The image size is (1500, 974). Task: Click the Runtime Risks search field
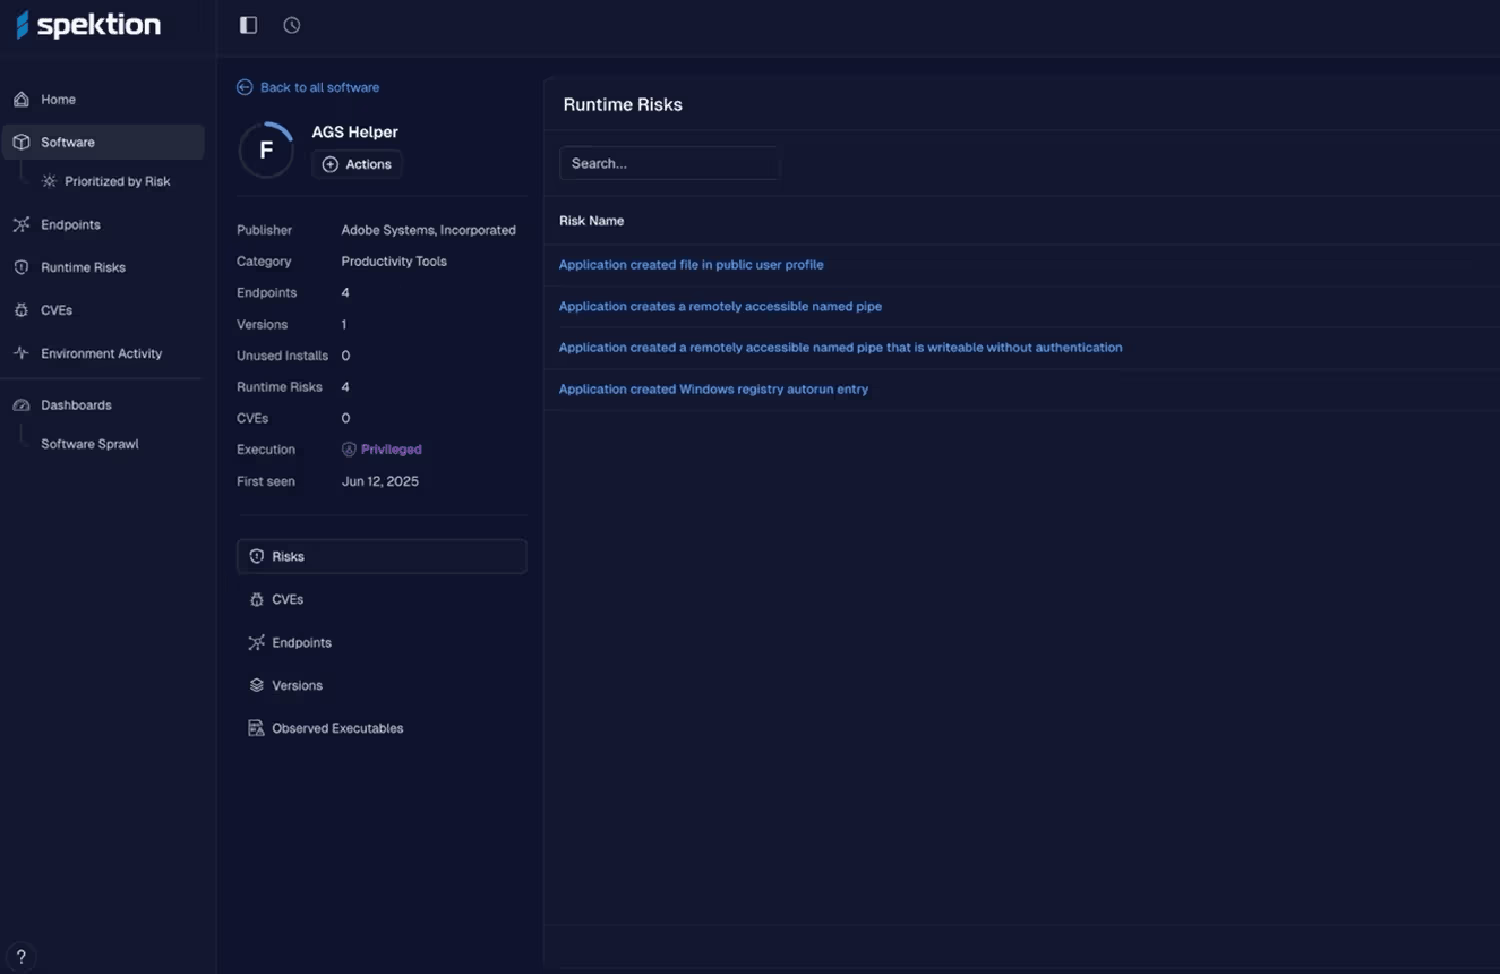669,163
